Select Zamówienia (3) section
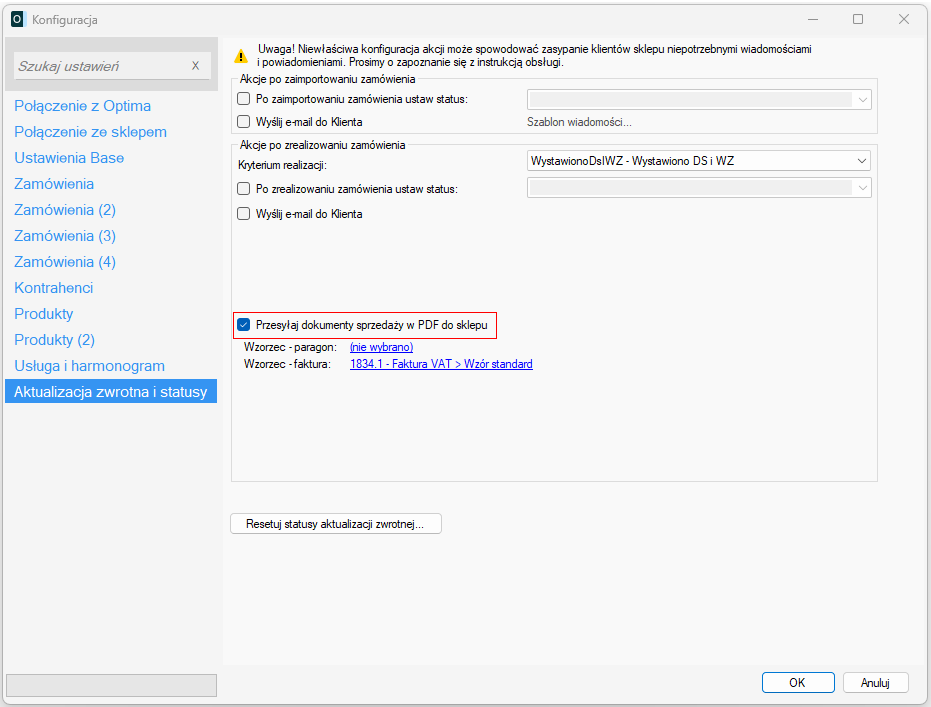The width and height of the screenshot is (931, 707). (65, 236)
